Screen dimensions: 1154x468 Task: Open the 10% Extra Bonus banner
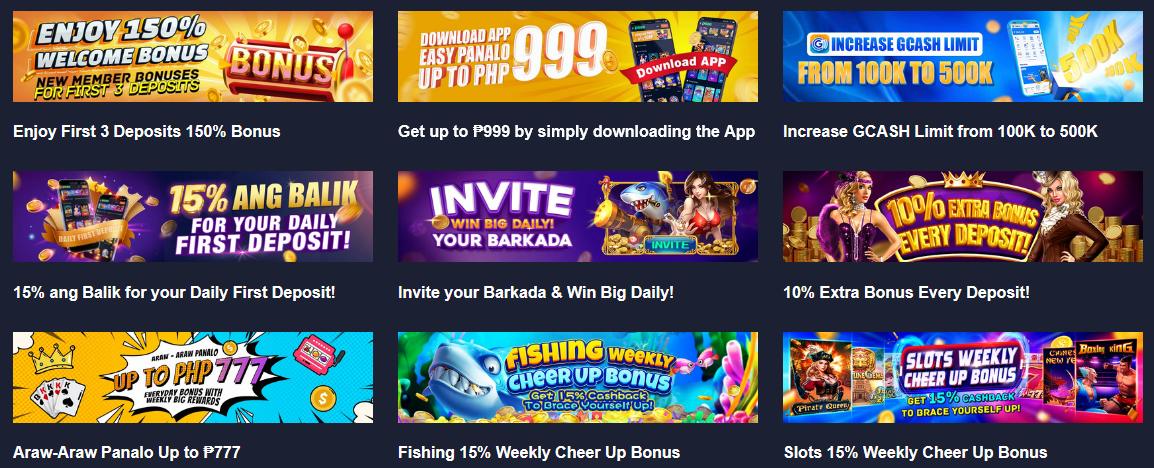(963, 216)
